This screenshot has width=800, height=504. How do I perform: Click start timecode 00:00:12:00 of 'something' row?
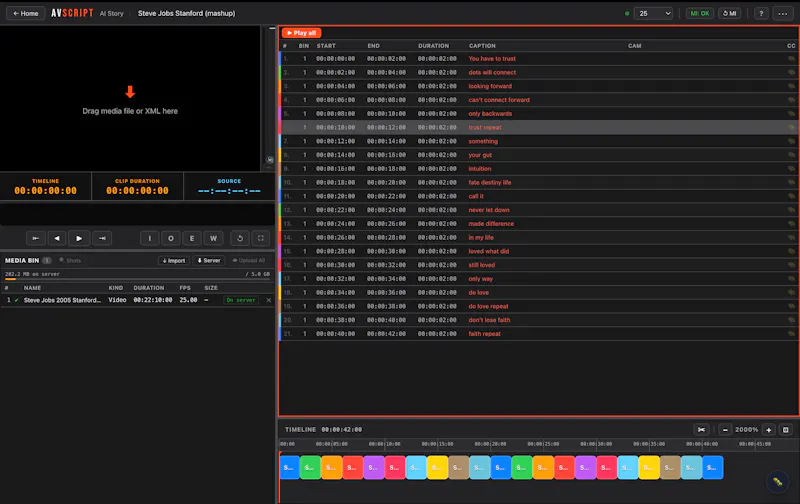point(335,141)
